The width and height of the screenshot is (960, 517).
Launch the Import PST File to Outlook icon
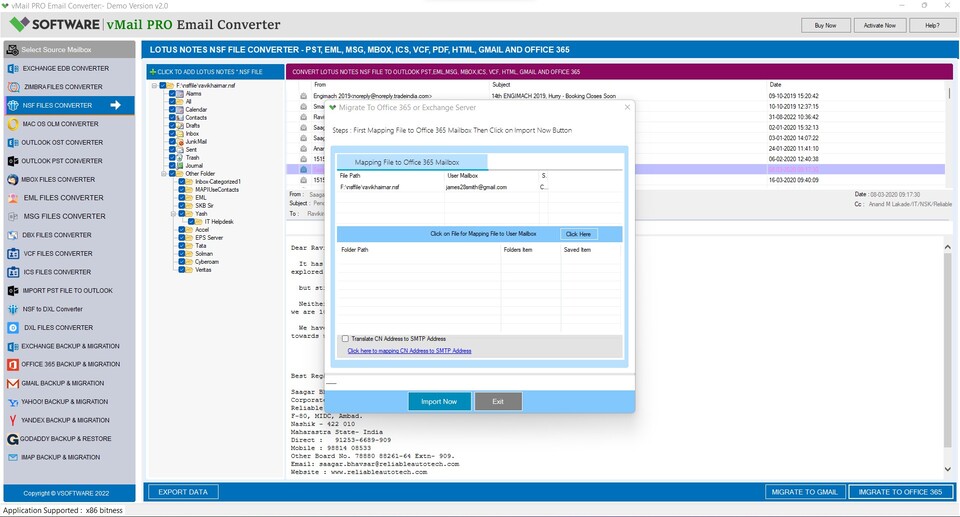pyautogui.click(x=13, y=290)
